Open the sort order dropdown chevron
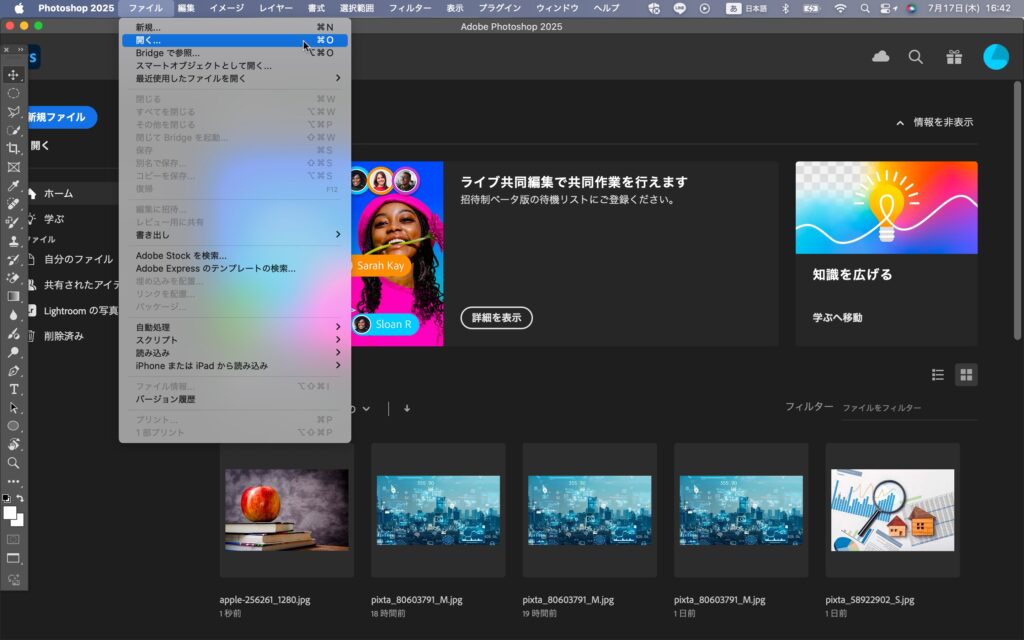Viewport: 1024px width, 640px height. [x=366, y=409]
